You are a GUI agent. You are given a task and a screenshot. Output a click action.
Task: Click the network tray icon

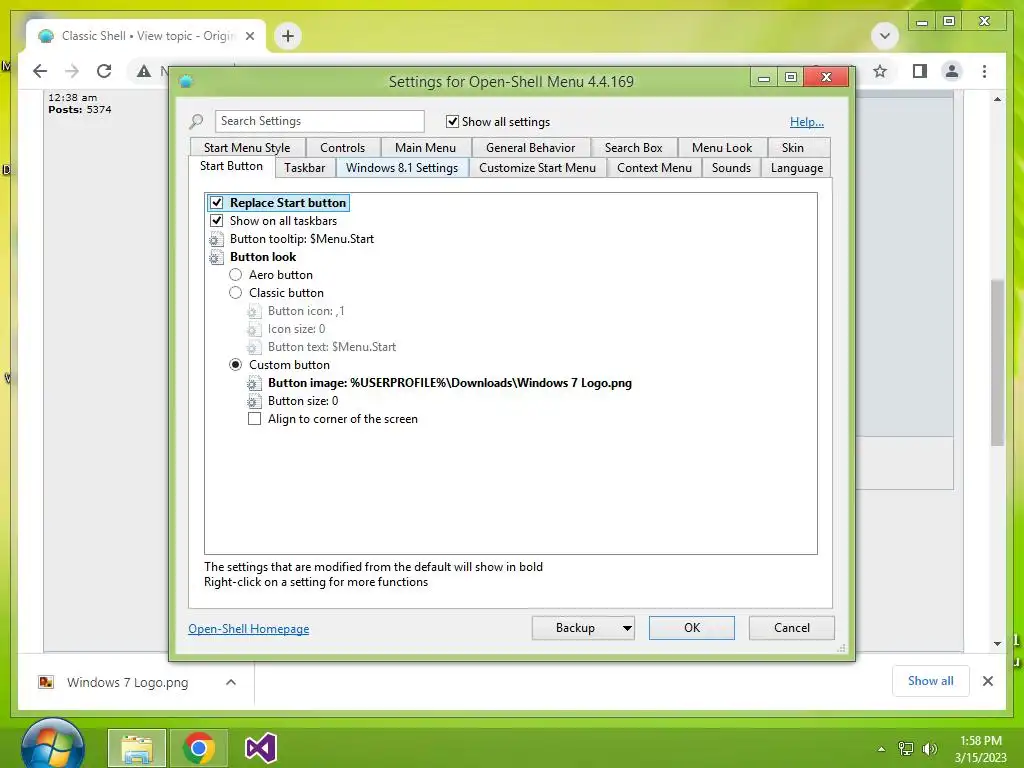(x=906, y=749)
